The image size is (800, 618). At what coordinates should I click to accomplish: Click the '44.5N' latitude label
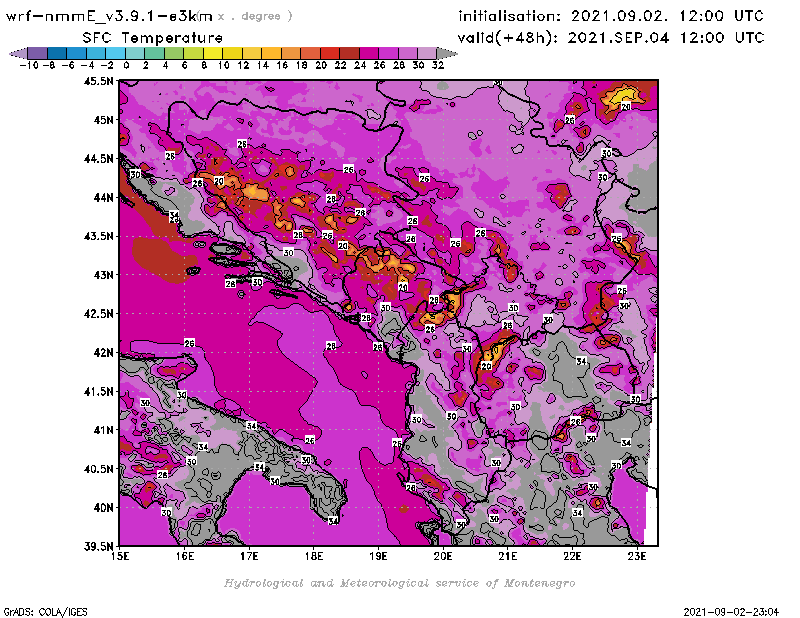[98, 159]
